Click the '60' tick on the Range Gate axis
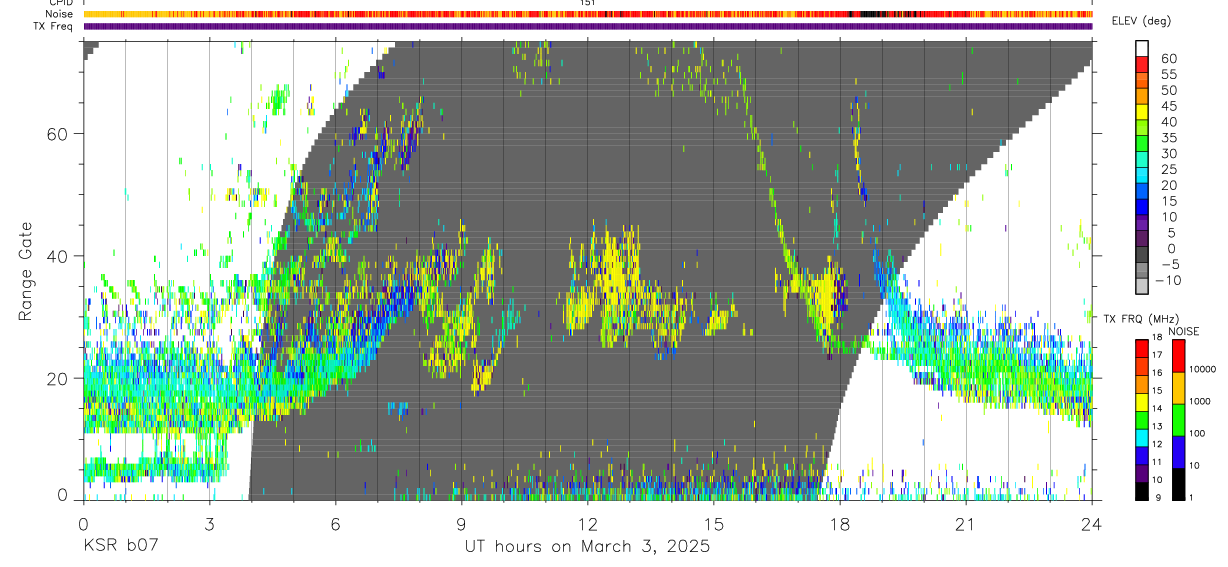This screenshot has width=1228, height=567. coord(56,134)
